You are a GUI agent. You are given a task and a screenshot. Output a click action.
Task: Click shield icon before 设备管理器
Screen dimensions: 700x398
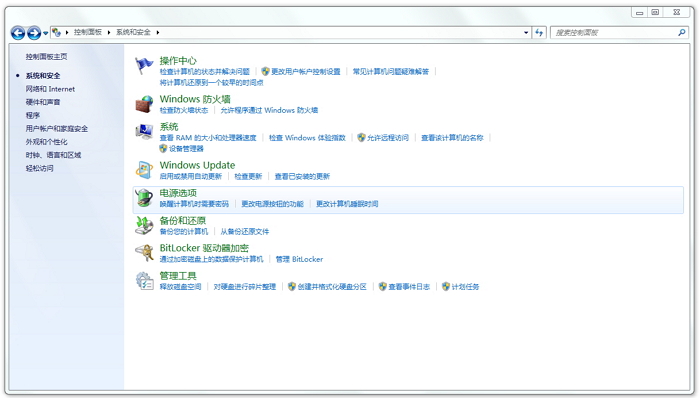163,149
